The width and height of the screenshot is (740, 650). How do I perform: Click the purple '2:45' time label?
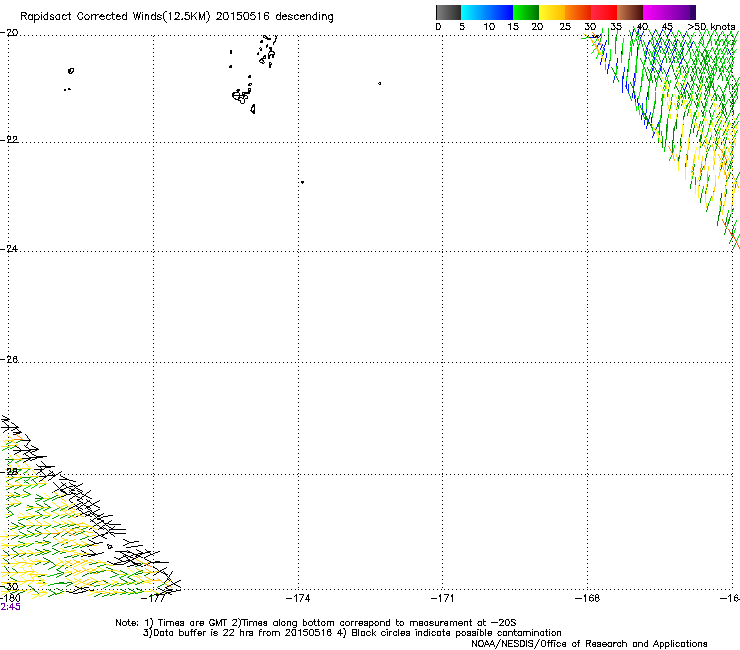tap(10, 607)
